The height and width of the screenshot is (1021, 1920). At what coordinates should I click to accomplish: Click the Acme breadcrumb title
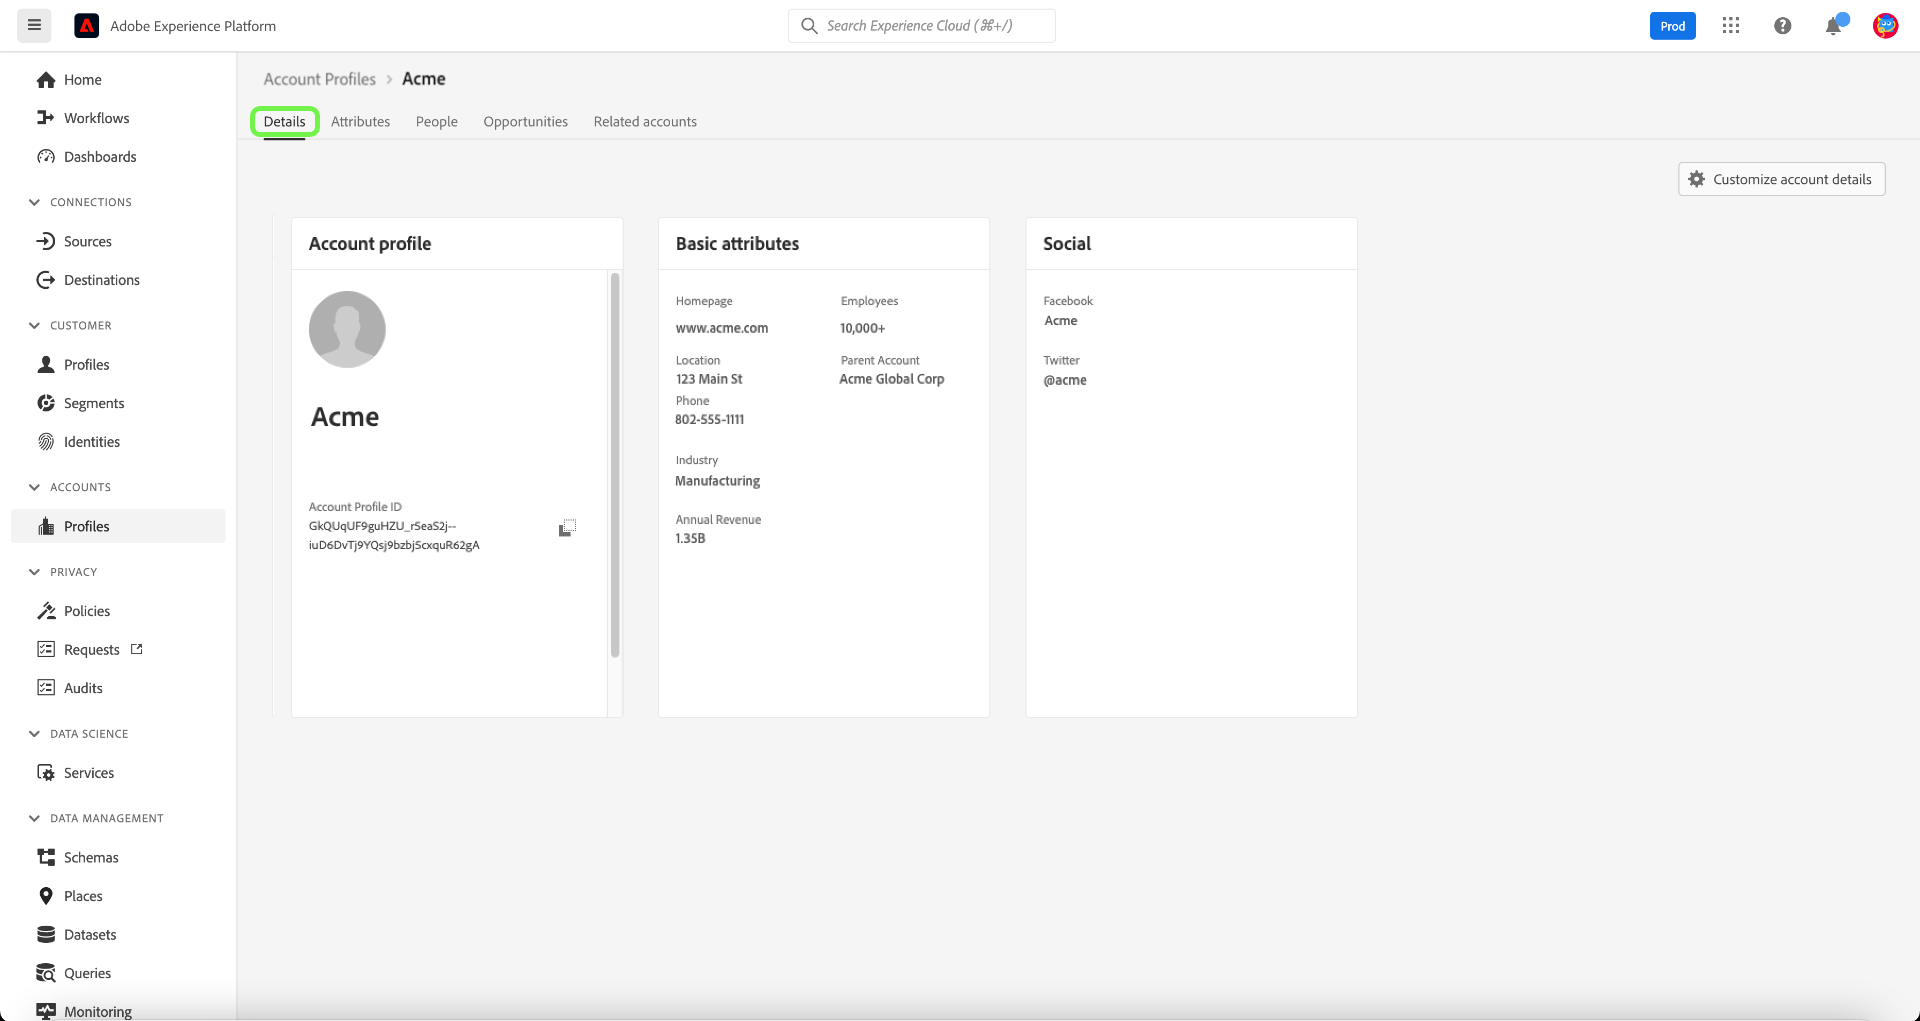tap(424, 79)
